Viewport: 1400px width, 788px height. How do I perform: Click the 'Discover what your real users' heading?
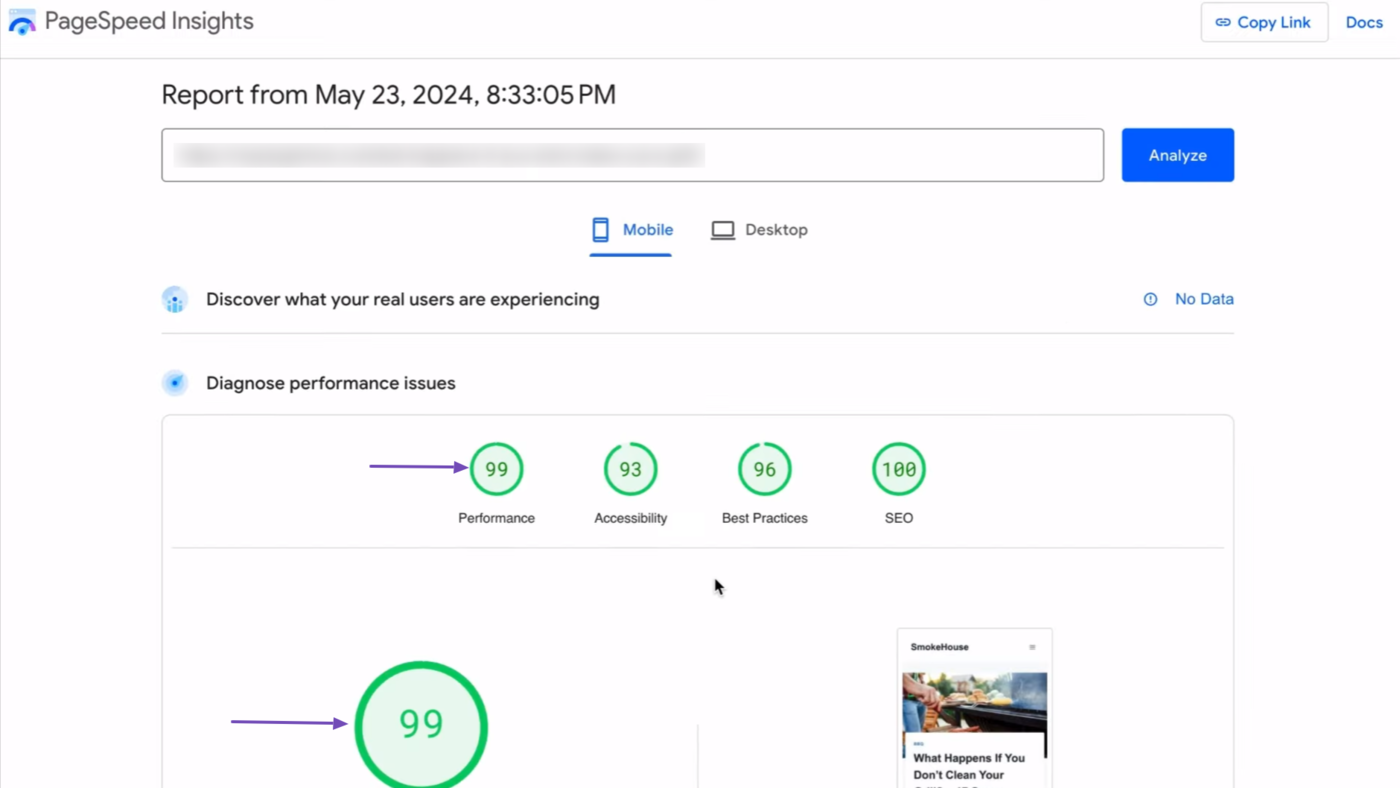point(402,299)
